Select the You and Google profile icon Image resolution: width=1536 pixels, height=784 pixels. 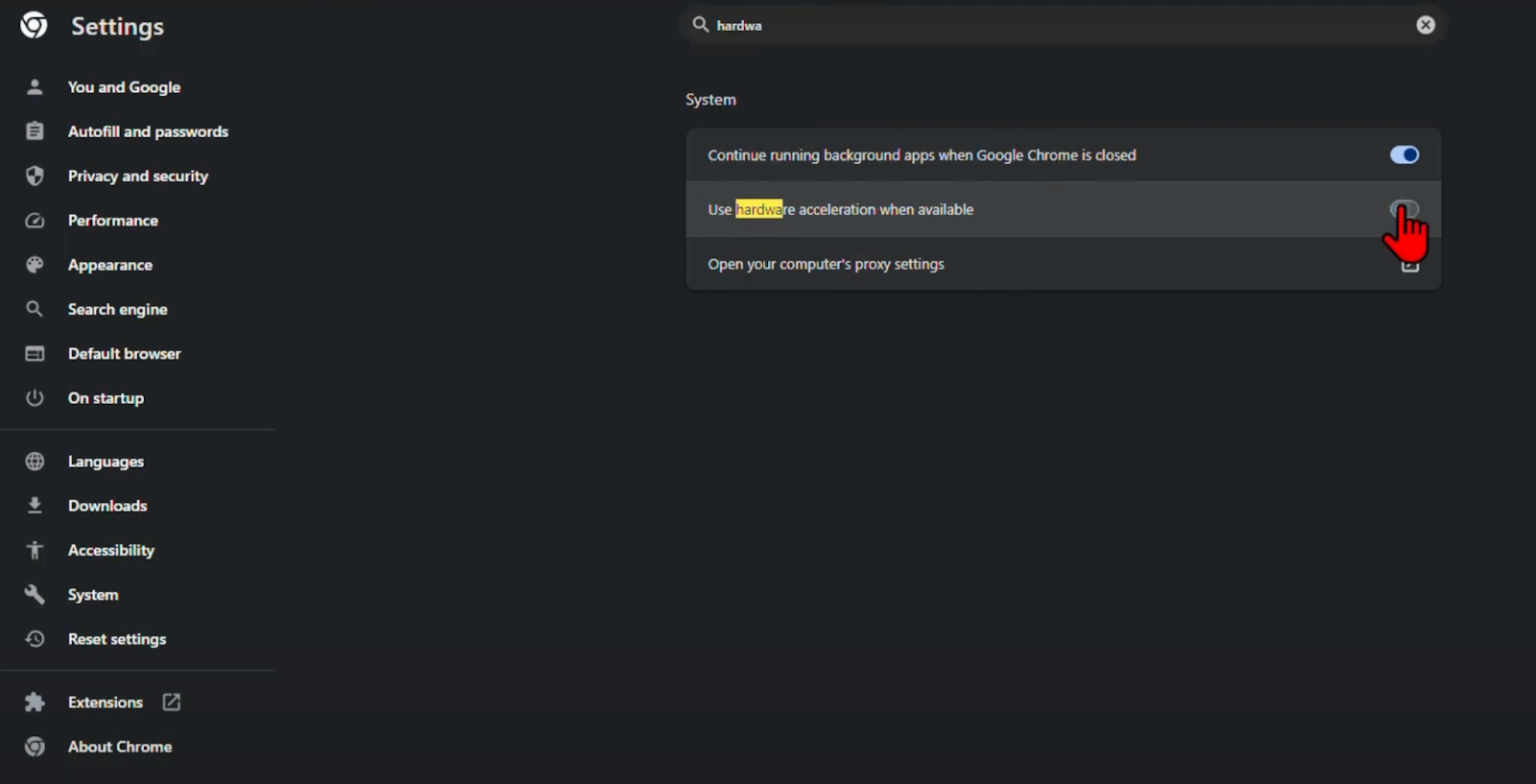tap(34, 87)
